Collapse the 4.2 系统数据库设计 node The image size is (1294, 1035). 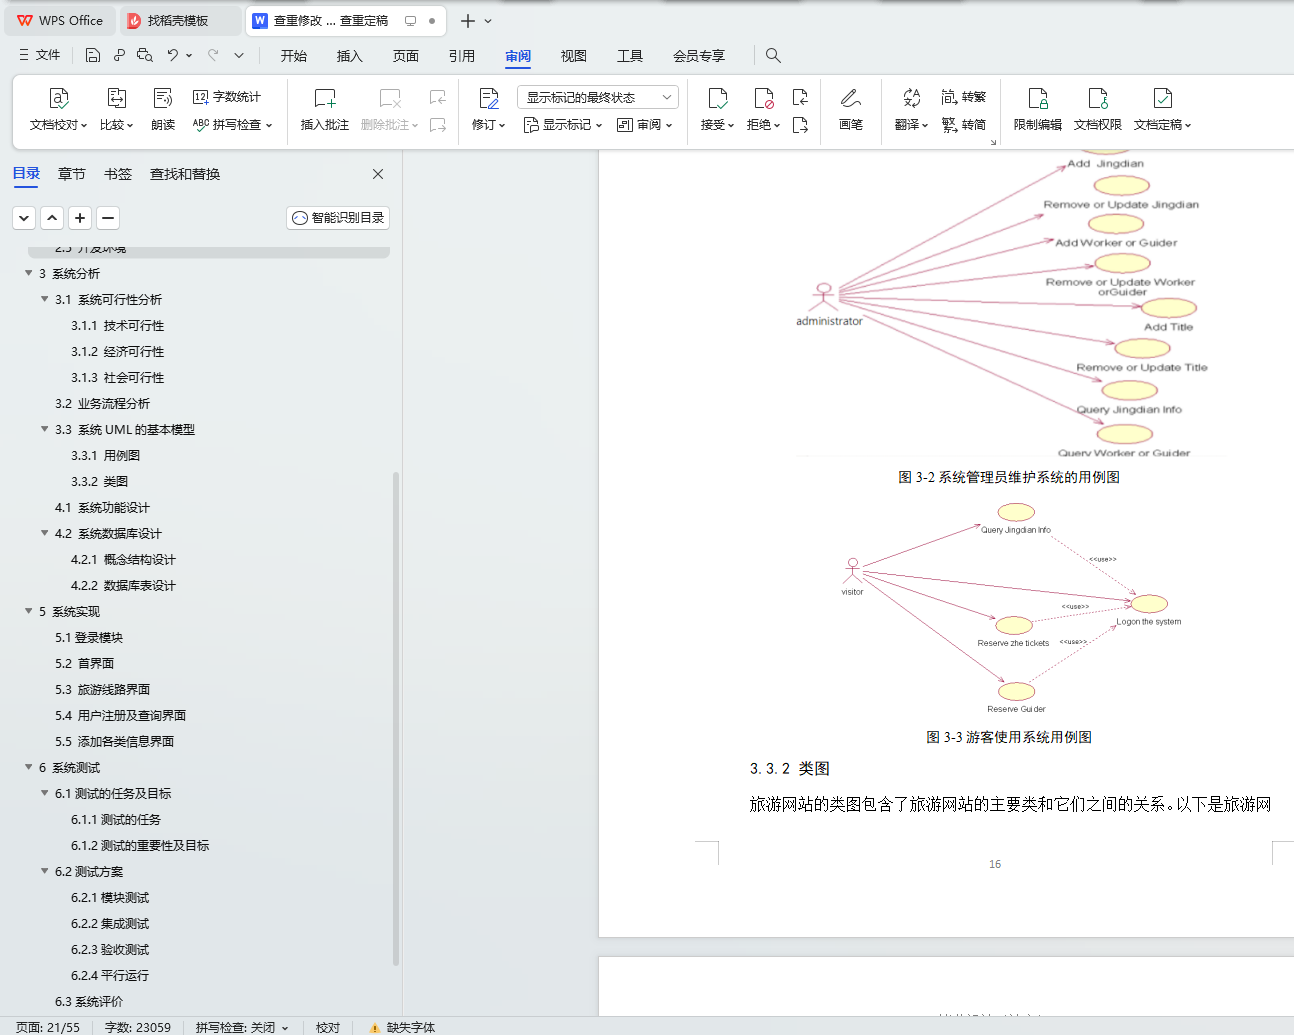coord(45,533)
